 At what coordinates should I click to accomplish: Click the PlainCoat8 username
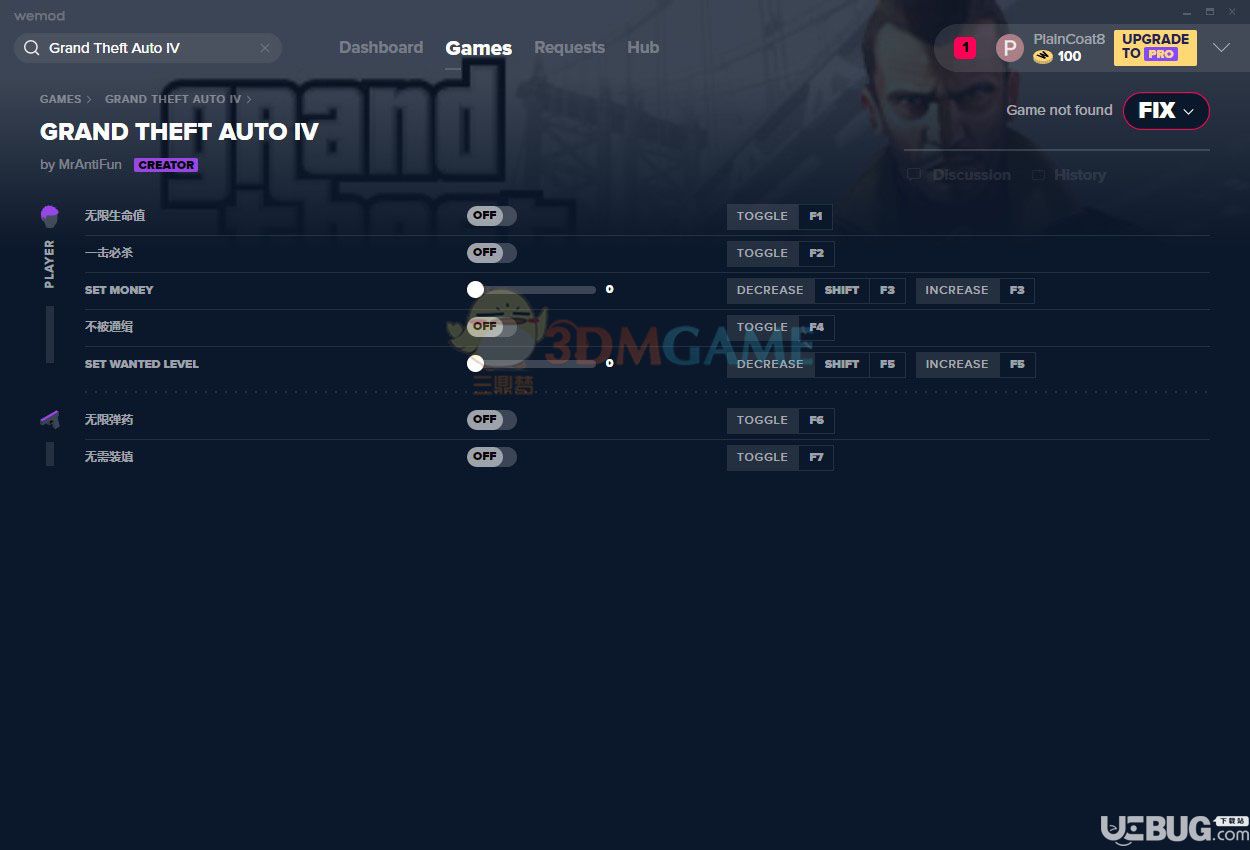click(x=1069, y=39)
